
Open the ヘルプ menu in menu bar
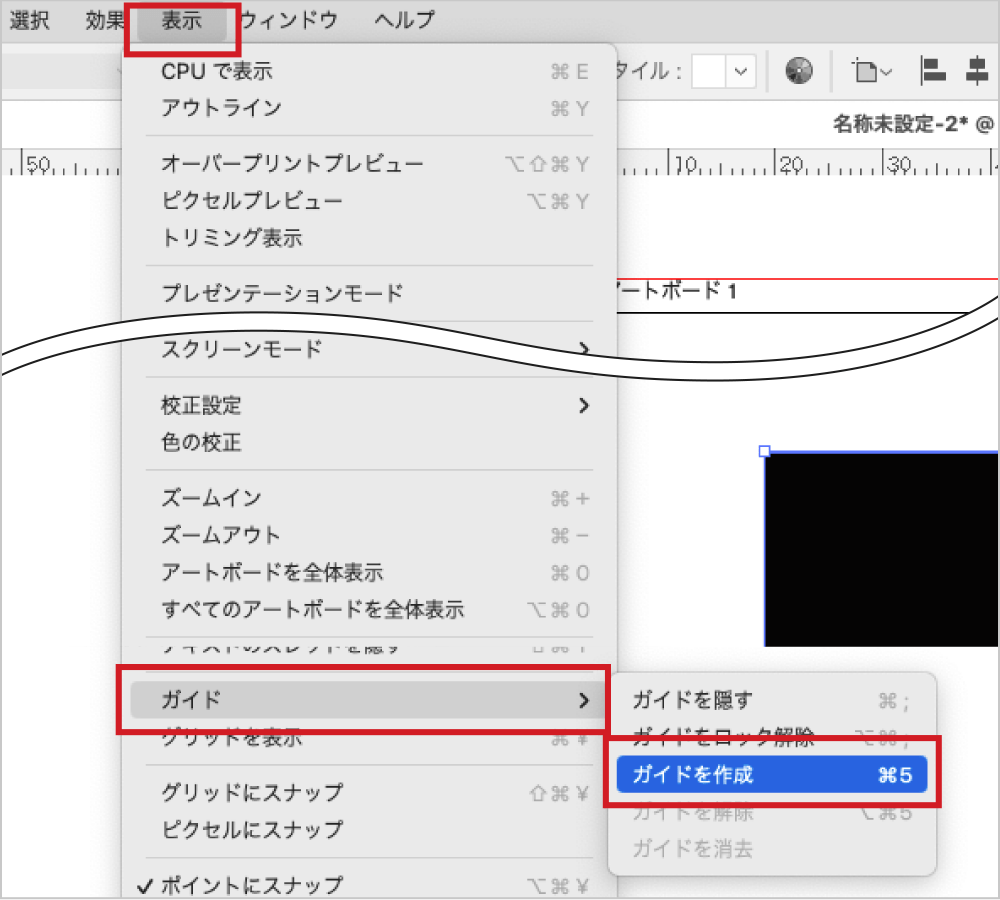(404, 20)
